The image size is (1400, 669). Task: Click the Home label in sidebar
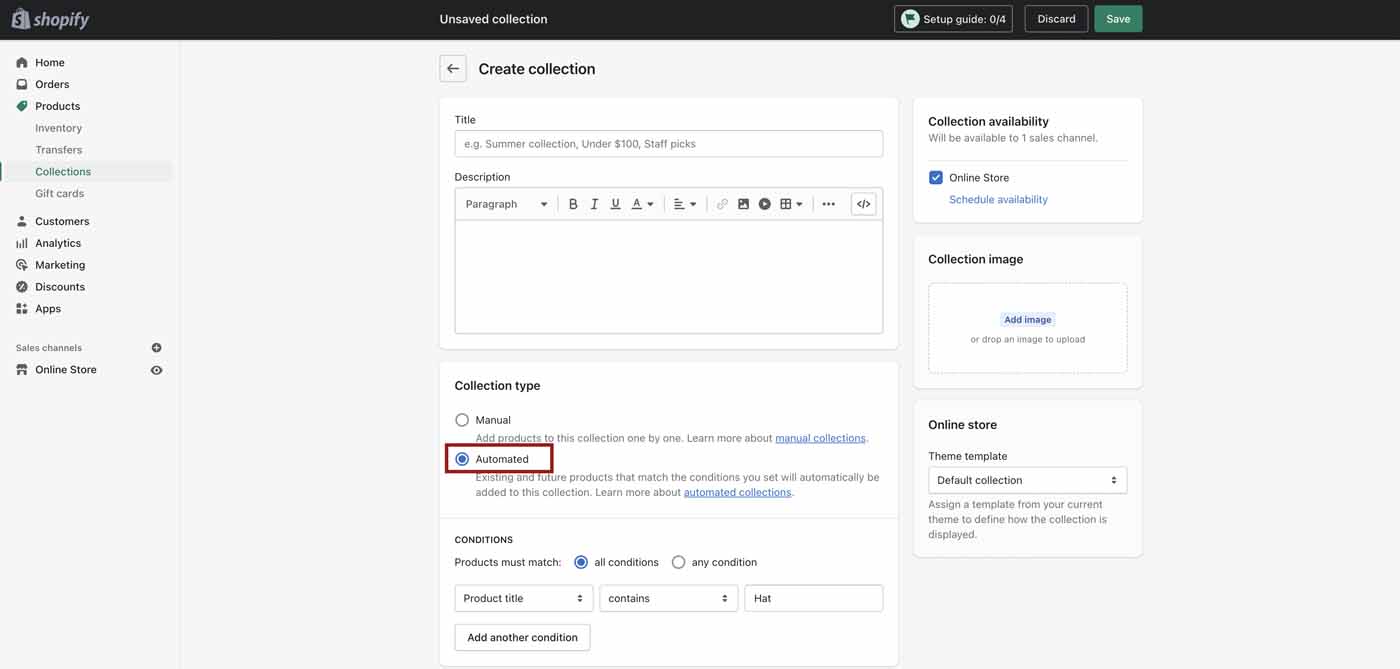coord(50,62)
